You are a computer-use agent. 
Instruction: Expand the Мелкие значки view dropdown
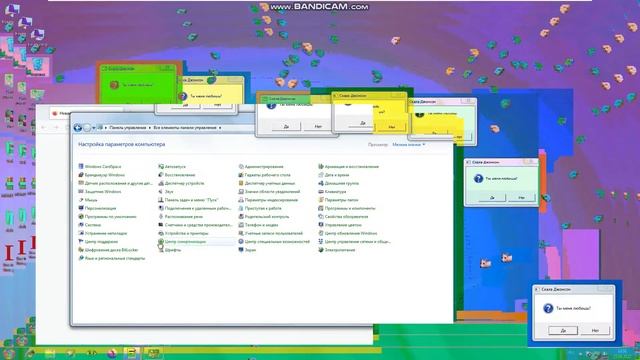coord(409,144)
